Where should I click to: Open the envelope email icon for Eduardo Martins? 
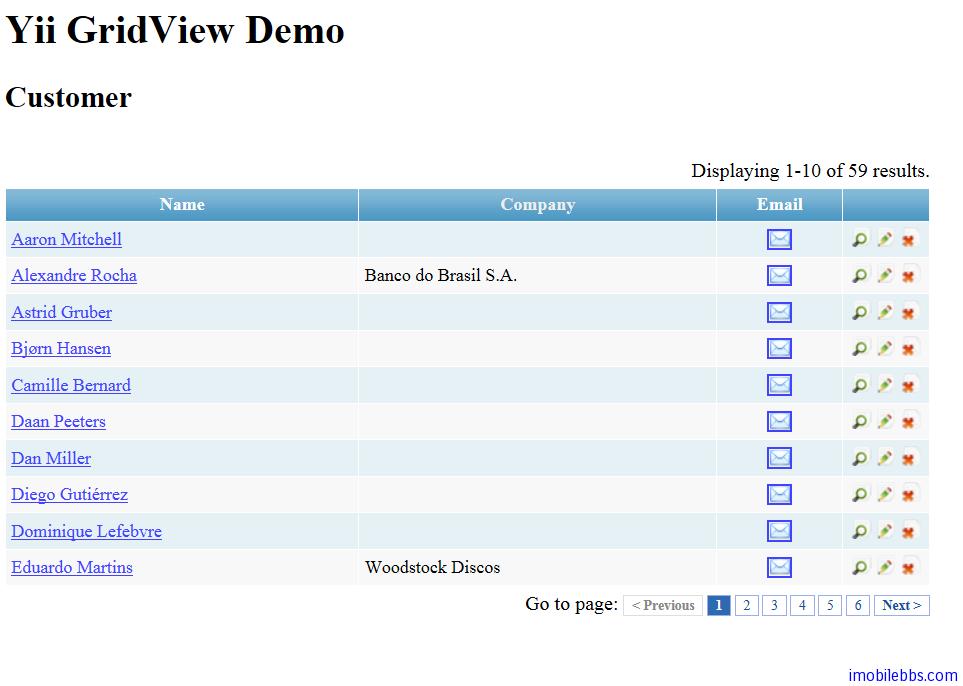pos(779,567)
